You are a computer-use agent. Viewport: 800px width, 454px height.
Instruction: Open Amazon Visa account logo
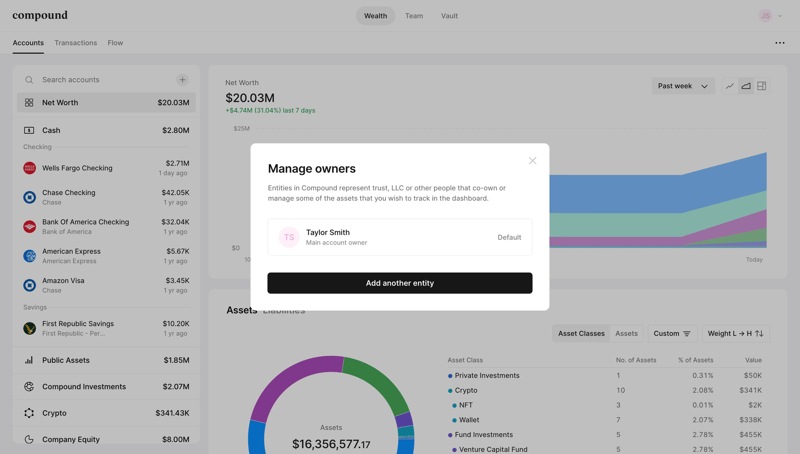pyautogui.click(x=30, y=285)
